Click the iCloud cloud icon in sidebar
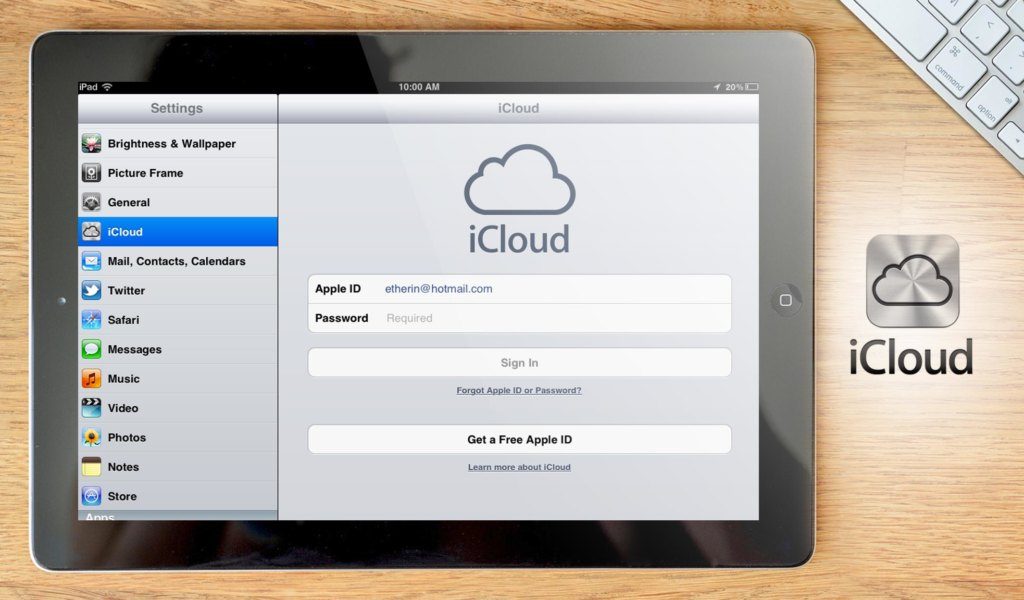This screenshot has width=1024, height=600. click(92, 231)
